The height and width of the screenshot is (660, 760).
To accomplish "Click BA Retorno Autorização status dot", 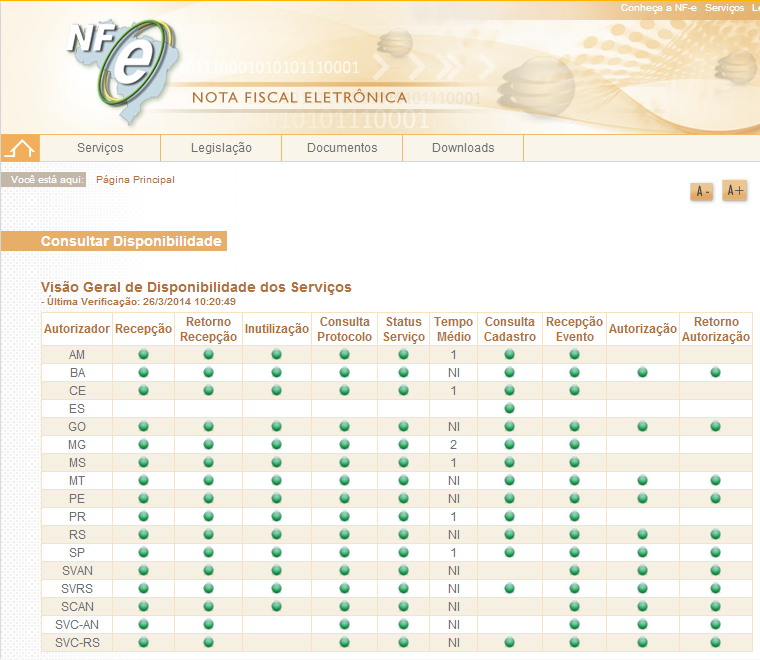I will (x=716, y=372).
